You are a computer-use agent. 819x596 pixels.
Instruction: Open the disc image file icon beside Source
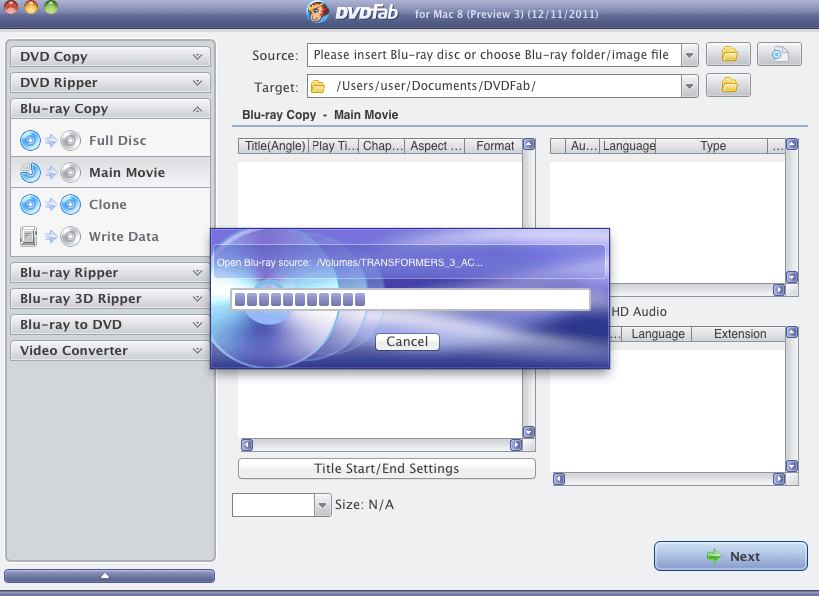click(779, 54)
